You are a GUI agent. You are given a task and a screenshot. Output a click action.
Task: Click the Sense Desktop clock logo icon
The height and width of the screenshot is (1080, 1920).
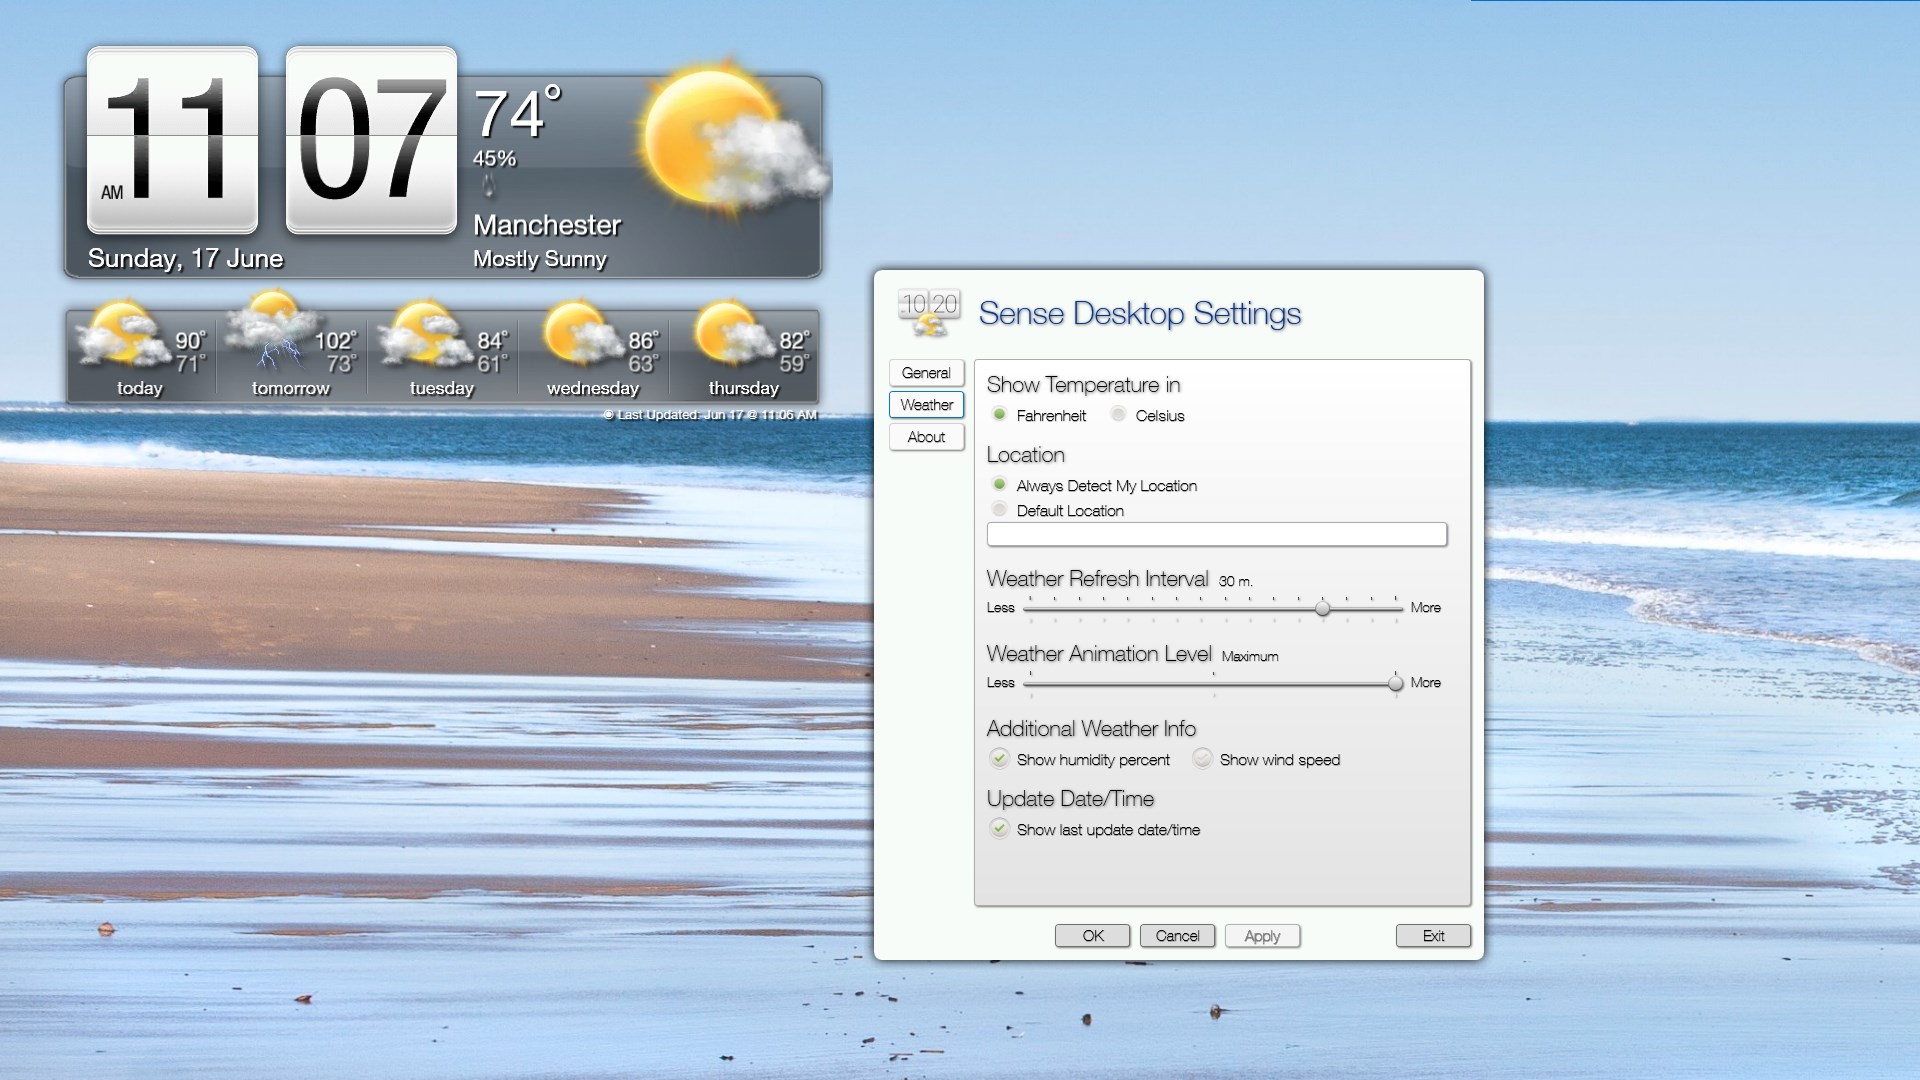click(x=928, y=312)
